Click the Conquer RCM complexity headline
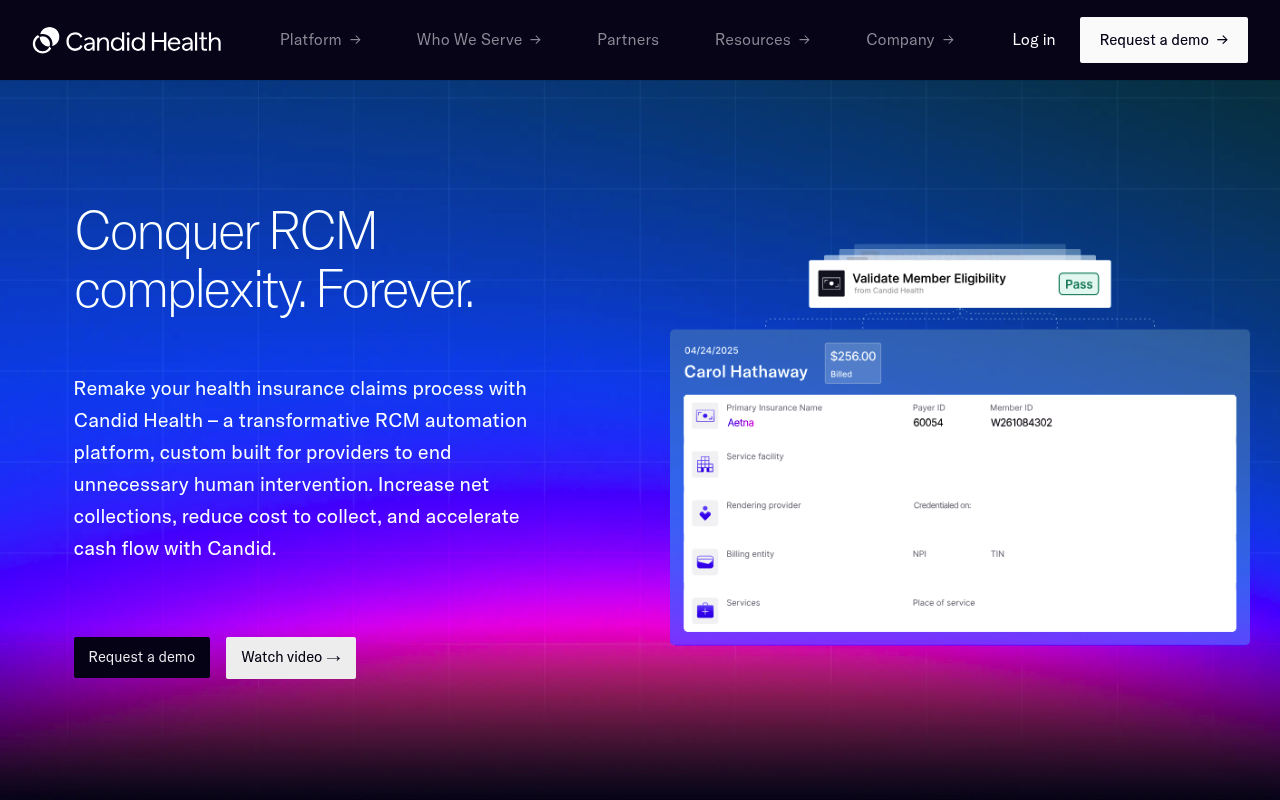 [x=274, y=260]
